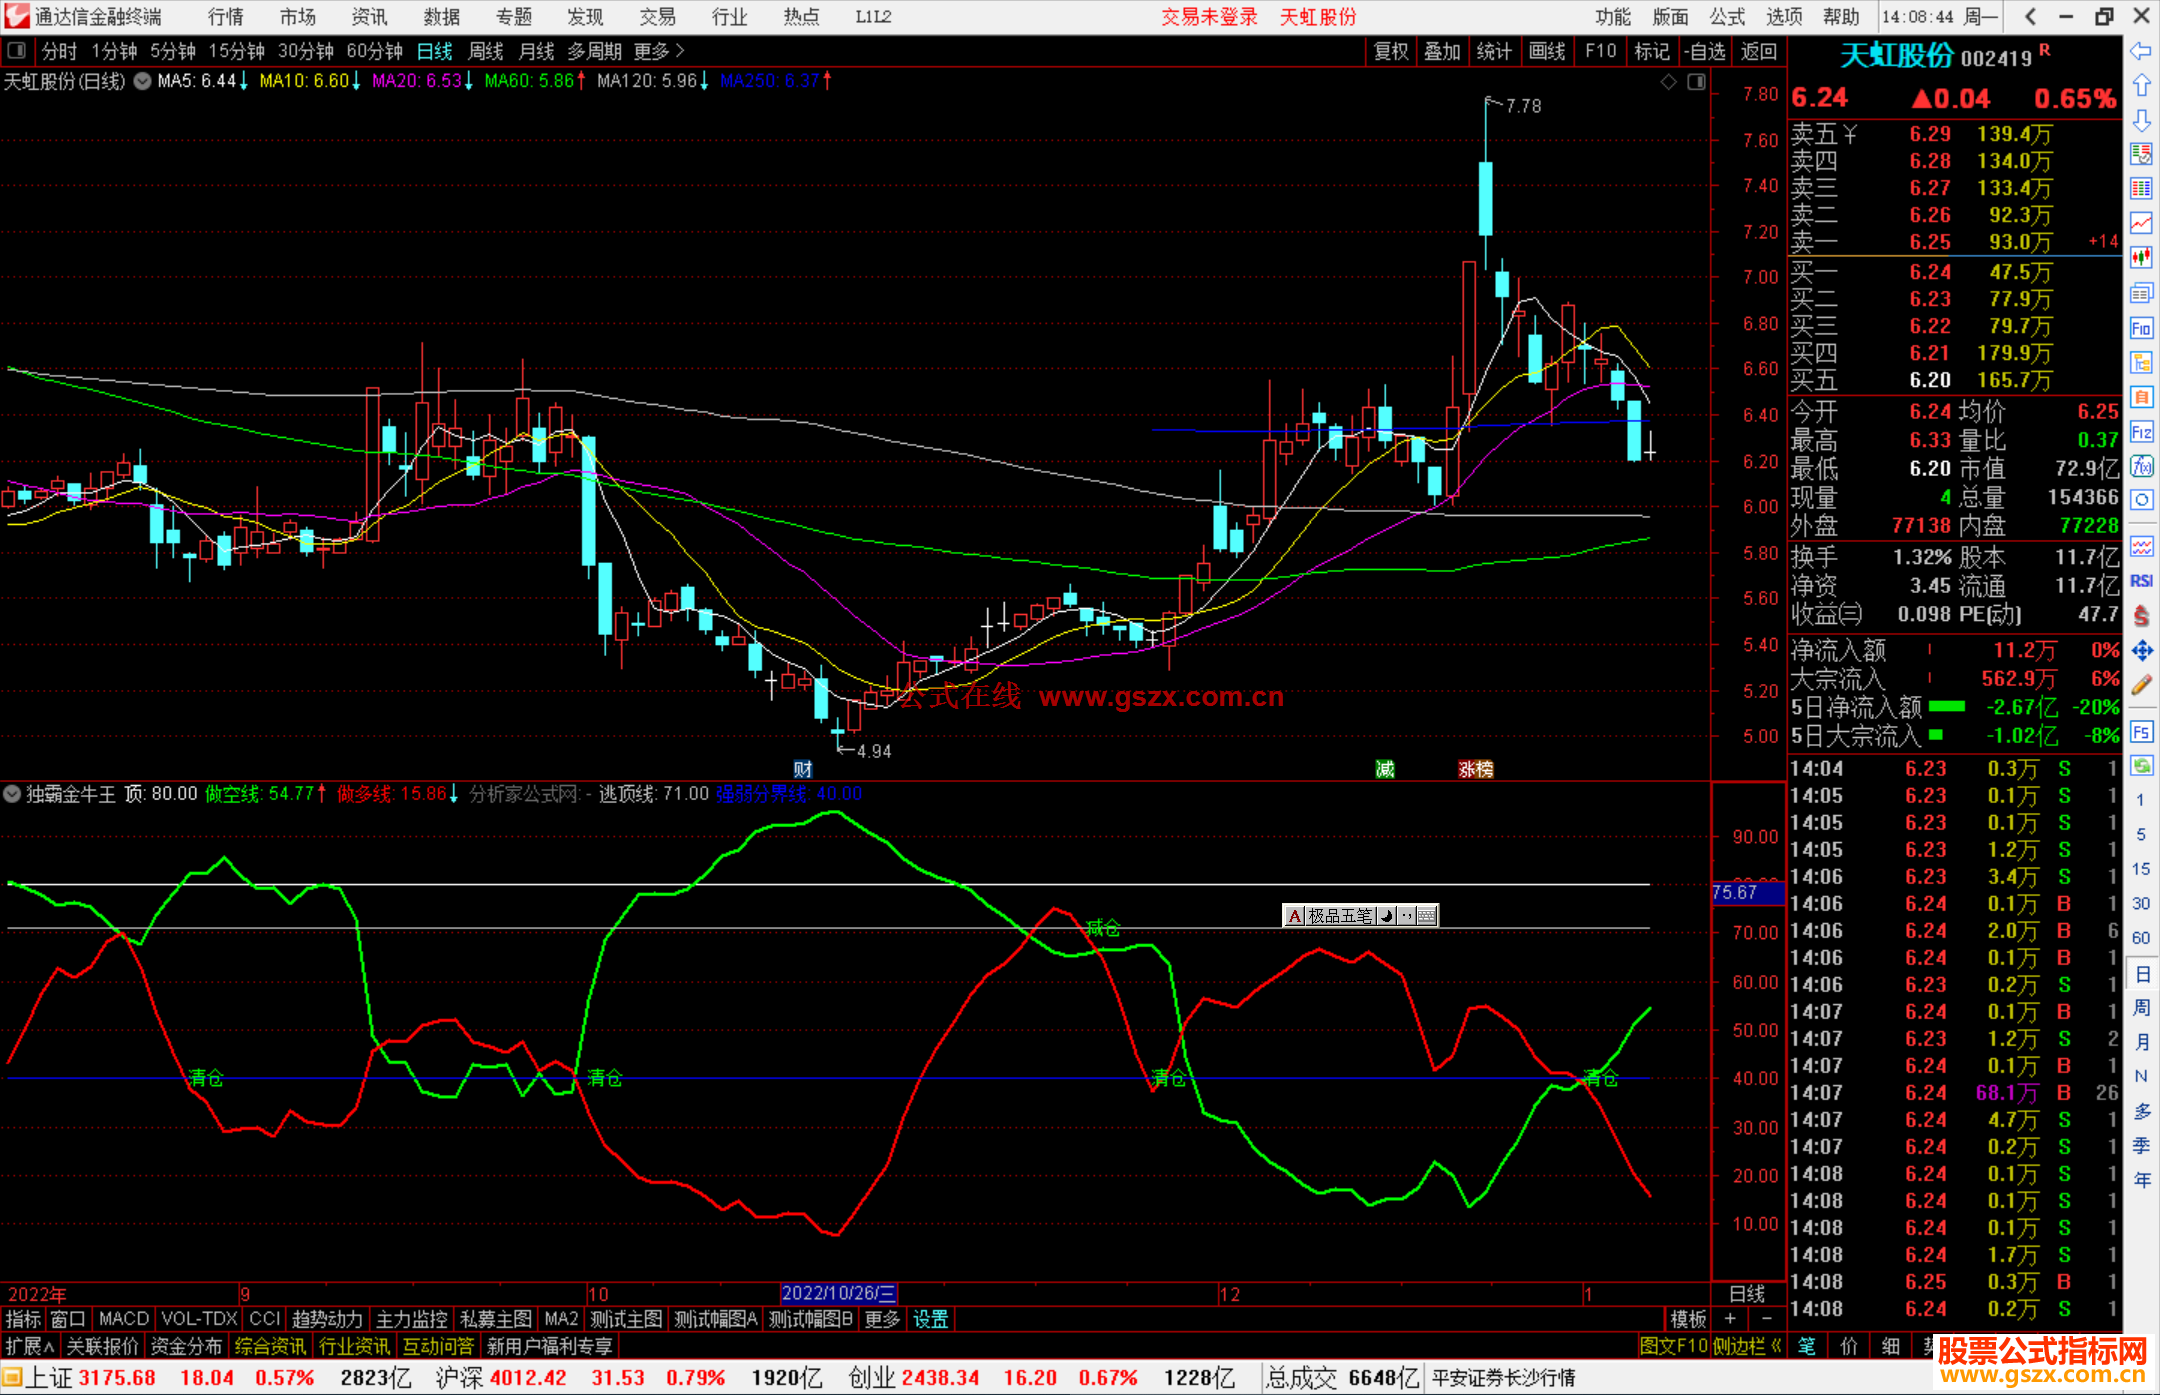Screen dimensions: 2160x1395
Task: Open the f(x) formula icon
Action: tap(2141, 467)
